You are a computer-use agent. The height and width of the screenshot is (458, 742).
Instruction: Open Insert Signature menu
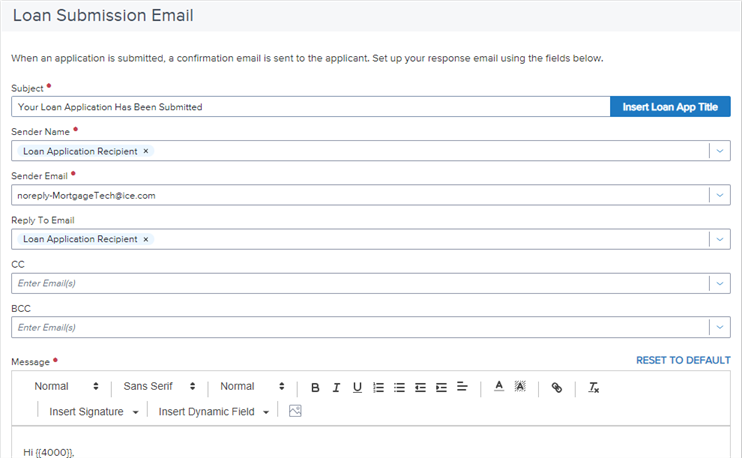tap(93, 412)
